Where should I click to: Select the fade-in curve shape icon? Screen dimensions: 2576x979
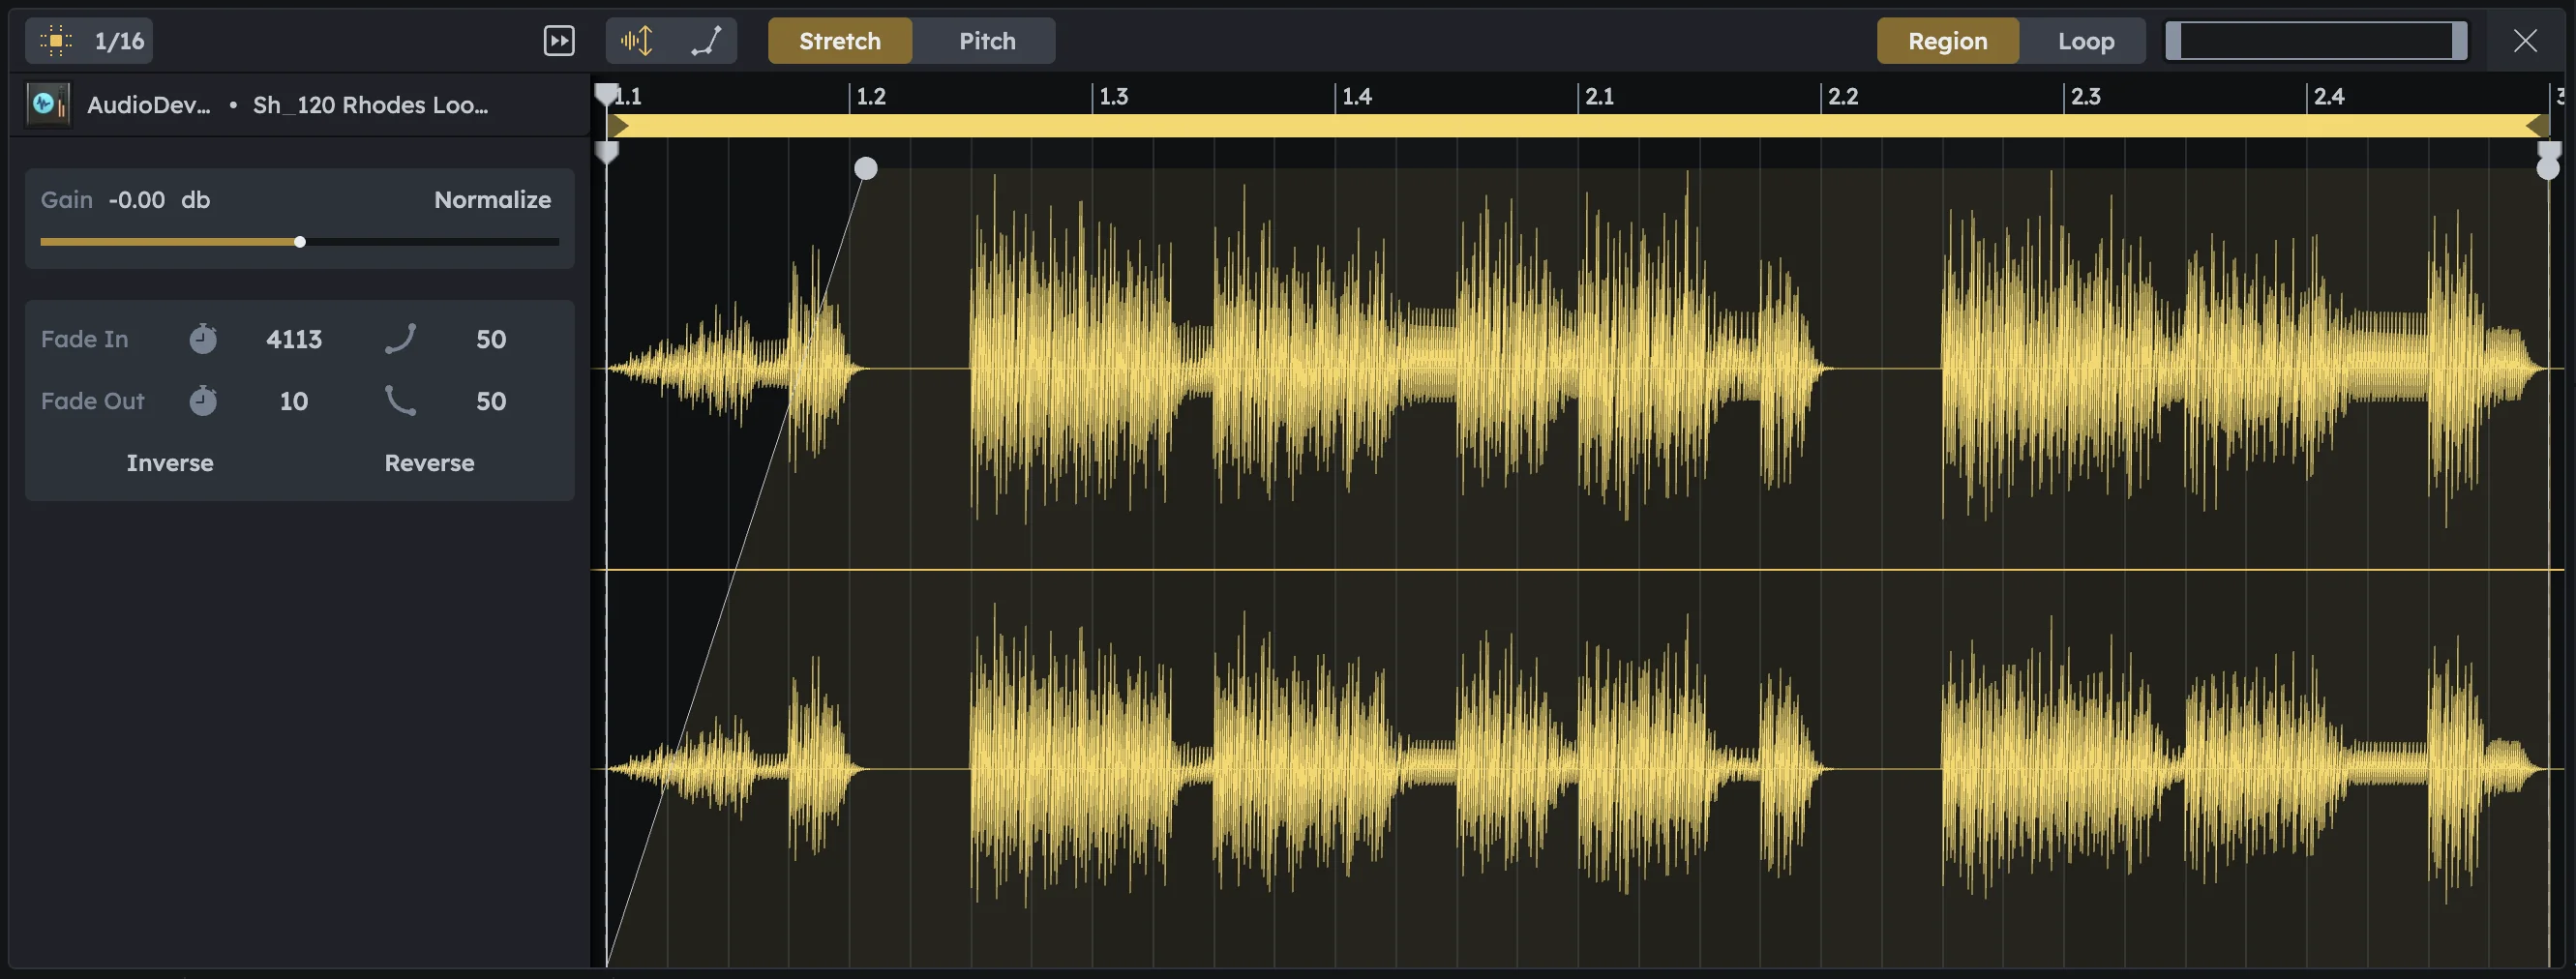tap(401, 339)
